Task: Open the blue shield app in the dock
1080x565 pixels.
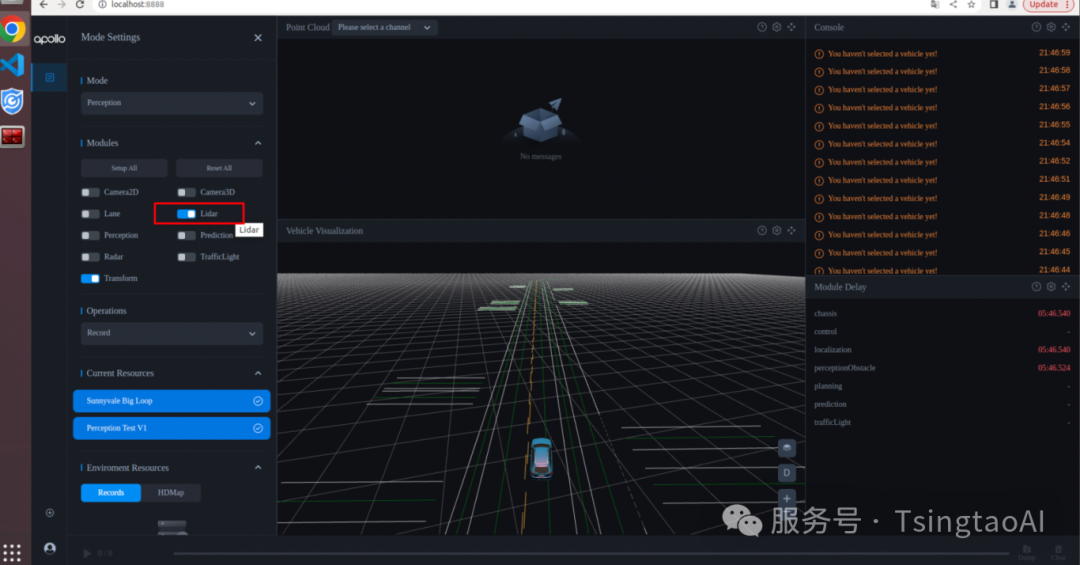Action: [12, 101]
